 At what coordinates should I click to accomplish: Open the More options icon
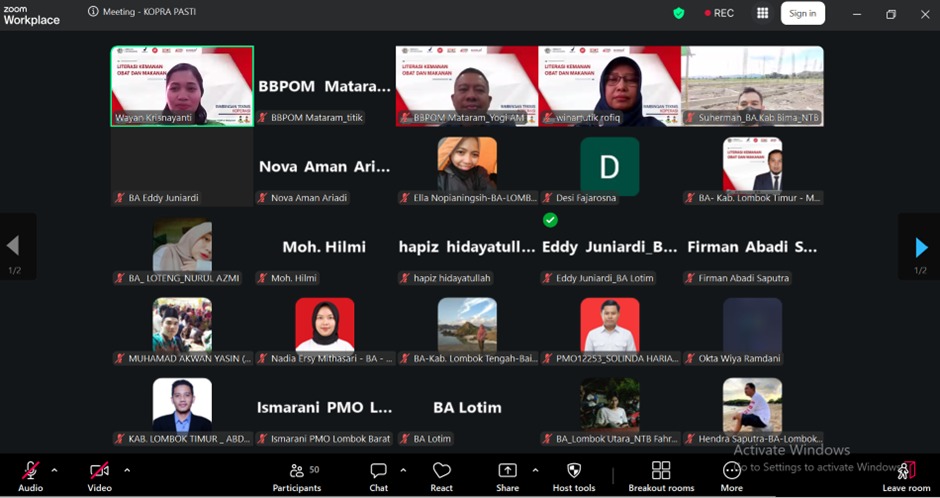(731, 470)
